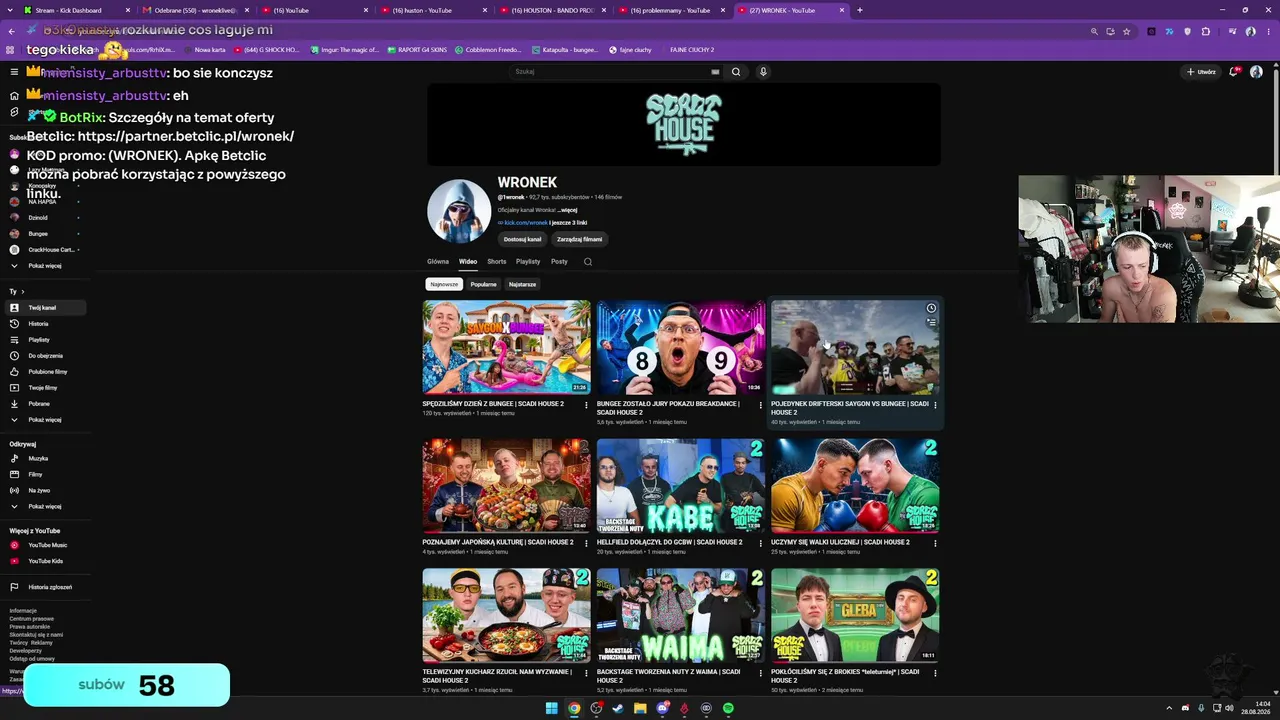Click the Utwórz create button

(1201, 72)
